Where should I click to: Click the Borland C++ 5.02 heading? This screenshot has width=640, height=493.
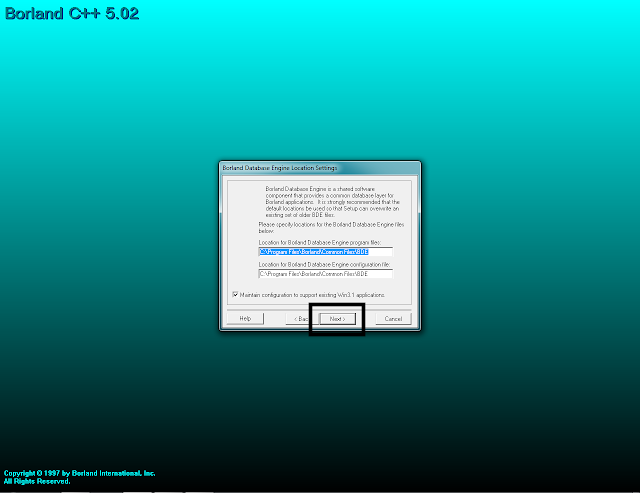[72, 13]
